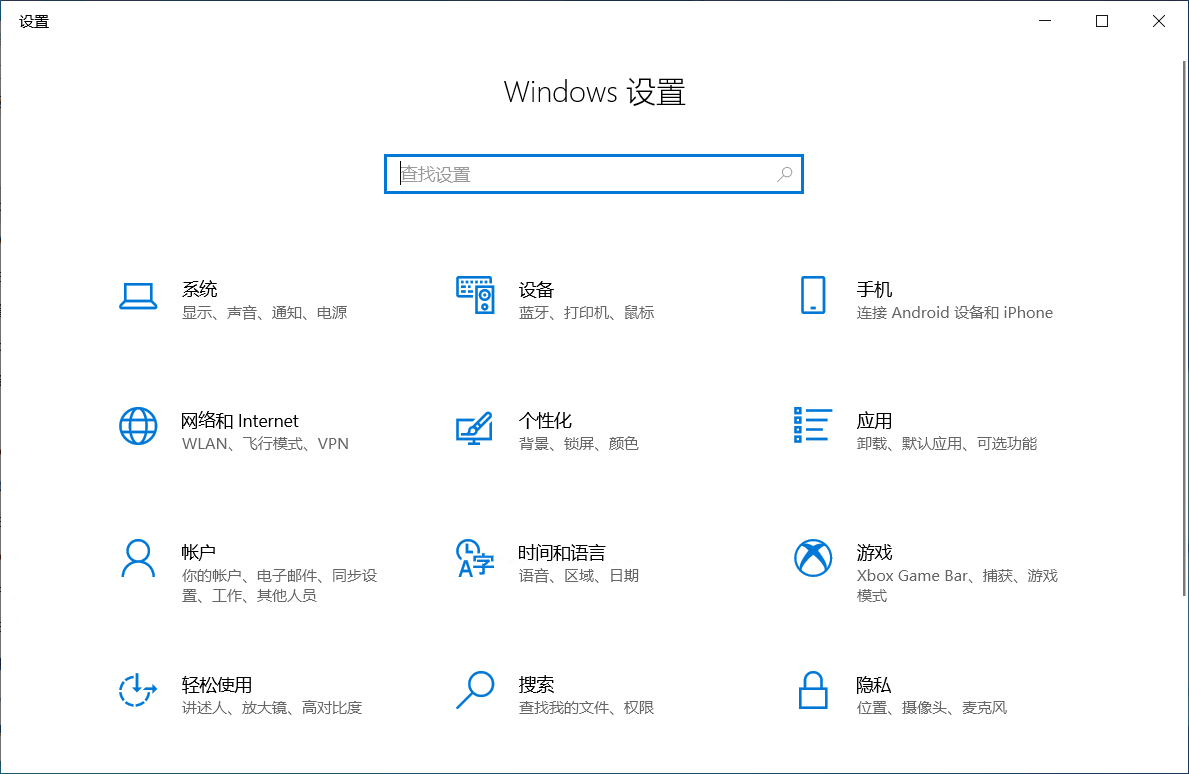
Task: Open the 手机 phone icon
Action: tap(813, 295)
